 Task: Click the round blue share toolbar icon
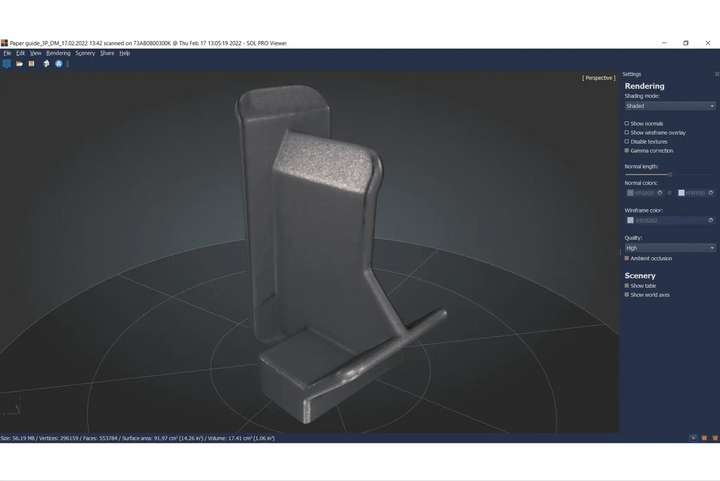tap(59, 64)
